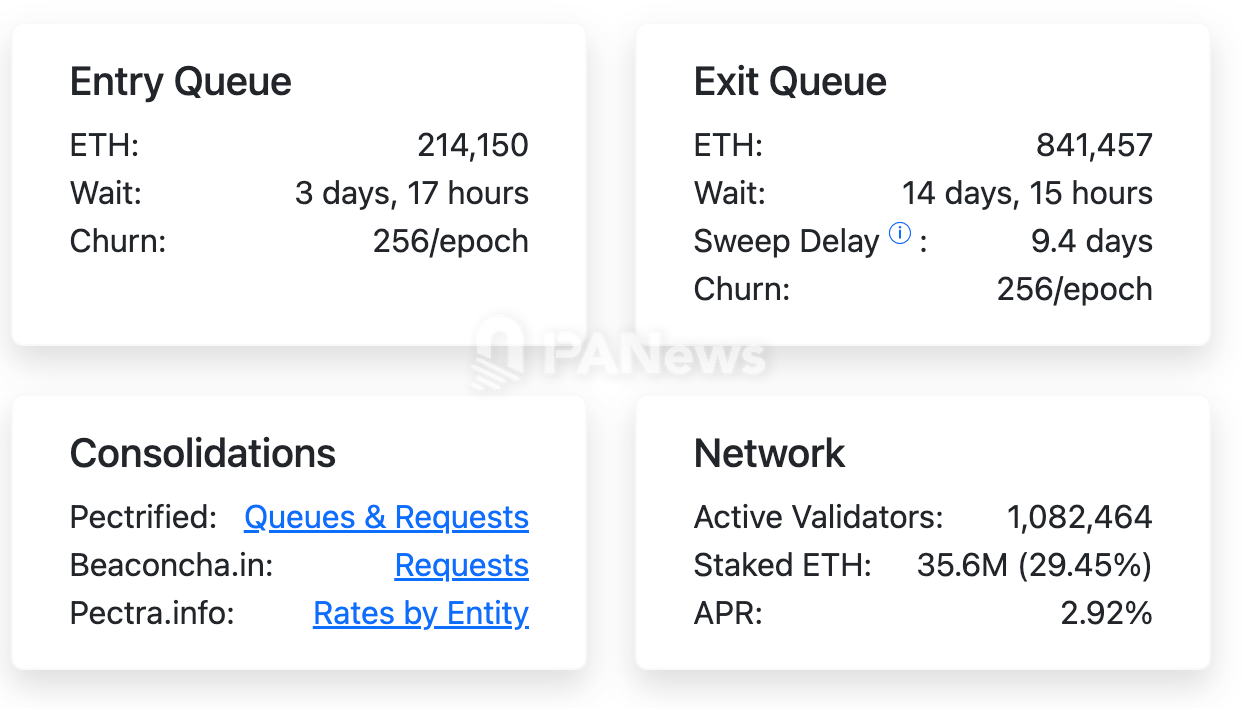The height and width of the screenshot is (708, 1242).
Task: Select the Exit Queue ETH value 841,457
Action: point(1094,145)
